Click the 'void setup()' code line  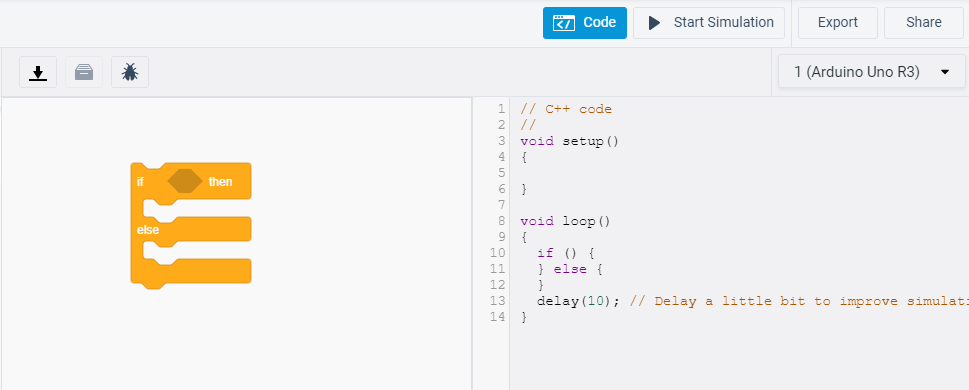(569, 141)
